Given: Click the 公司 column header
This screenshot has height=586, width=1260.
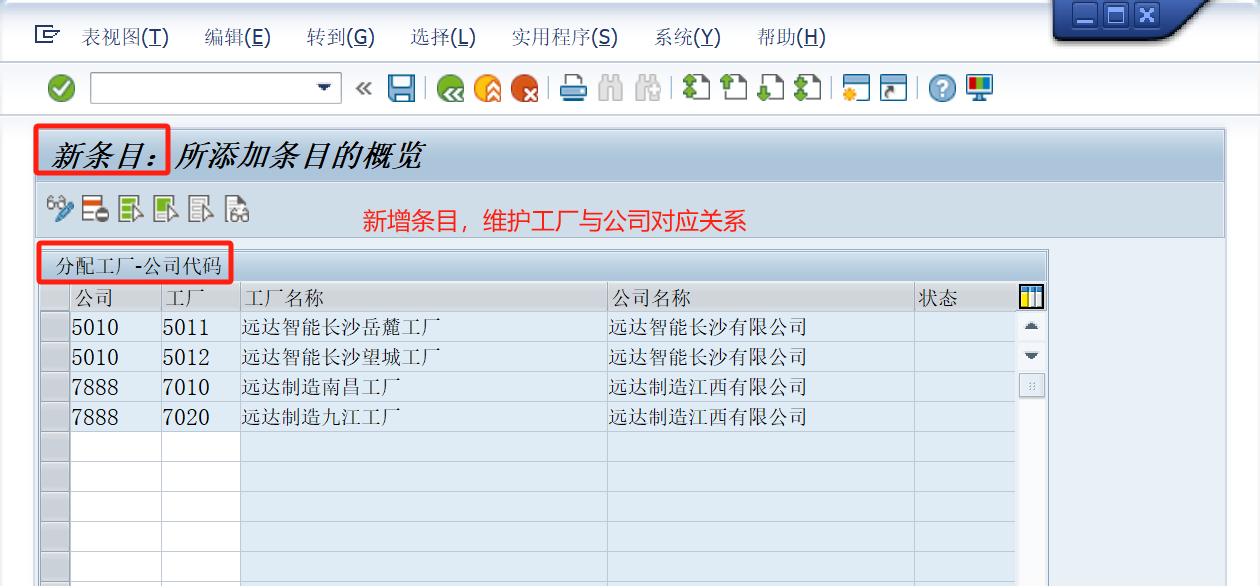Looking at the screenshot, I should click(x=116, y=298).
